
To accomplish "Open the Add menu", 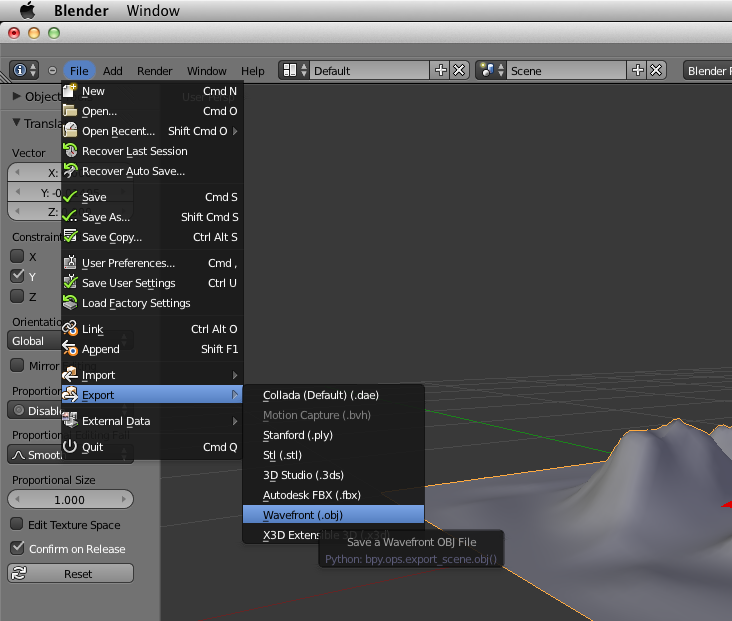I will (x=113, y=71).
